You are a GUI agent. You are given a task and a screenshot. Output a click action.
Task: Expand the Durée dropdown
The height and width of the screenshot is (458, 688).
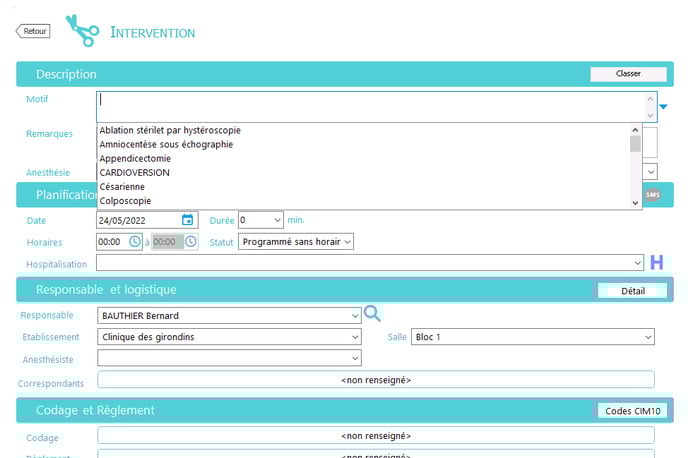276,220
